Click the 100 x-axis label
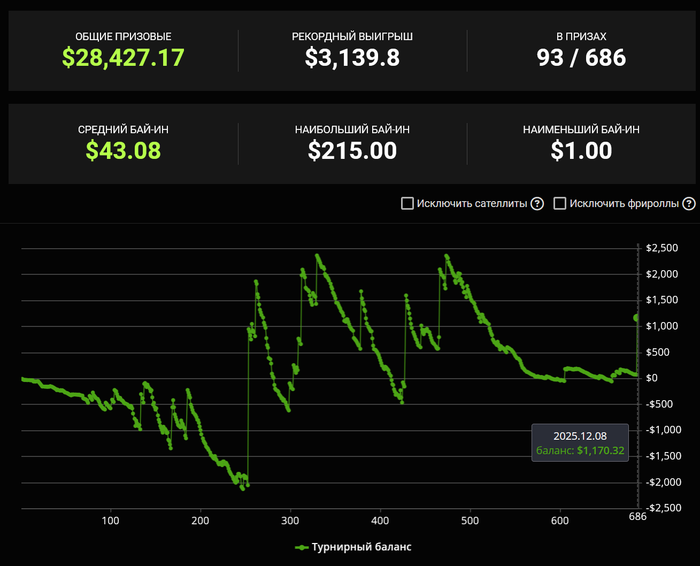The height and width of the screenshot is (566, 700). coord(110,521)
